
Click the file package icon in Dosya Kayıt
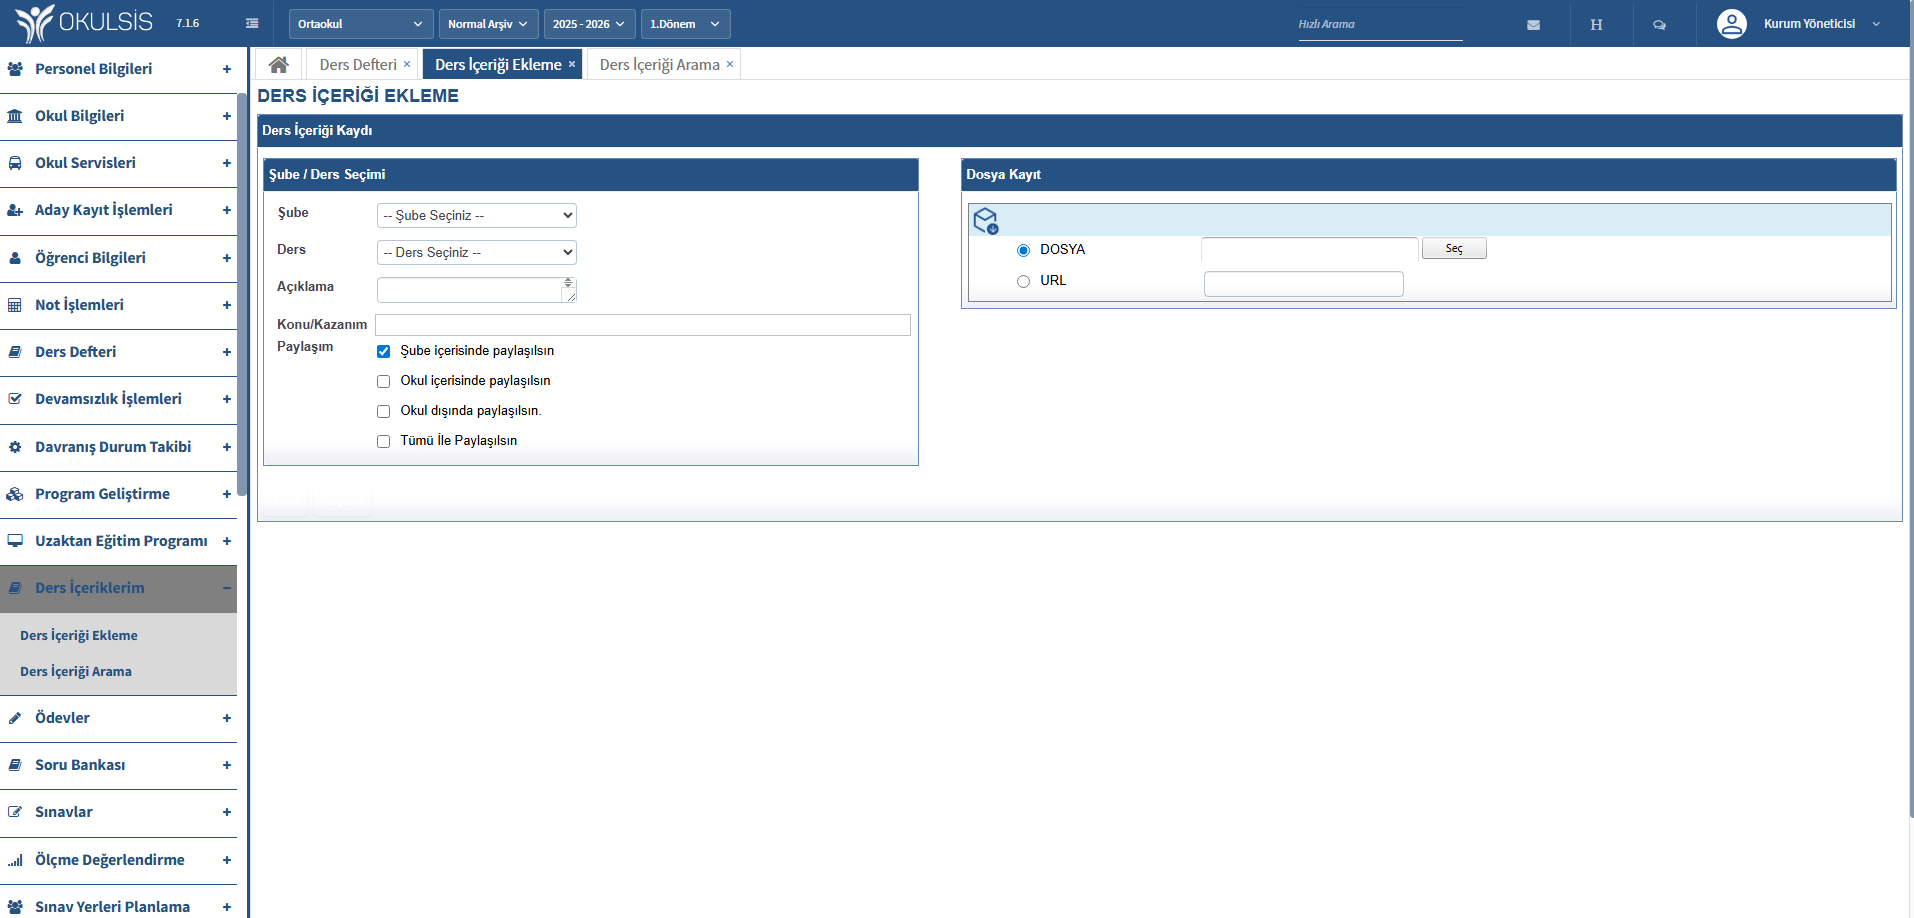985,221
